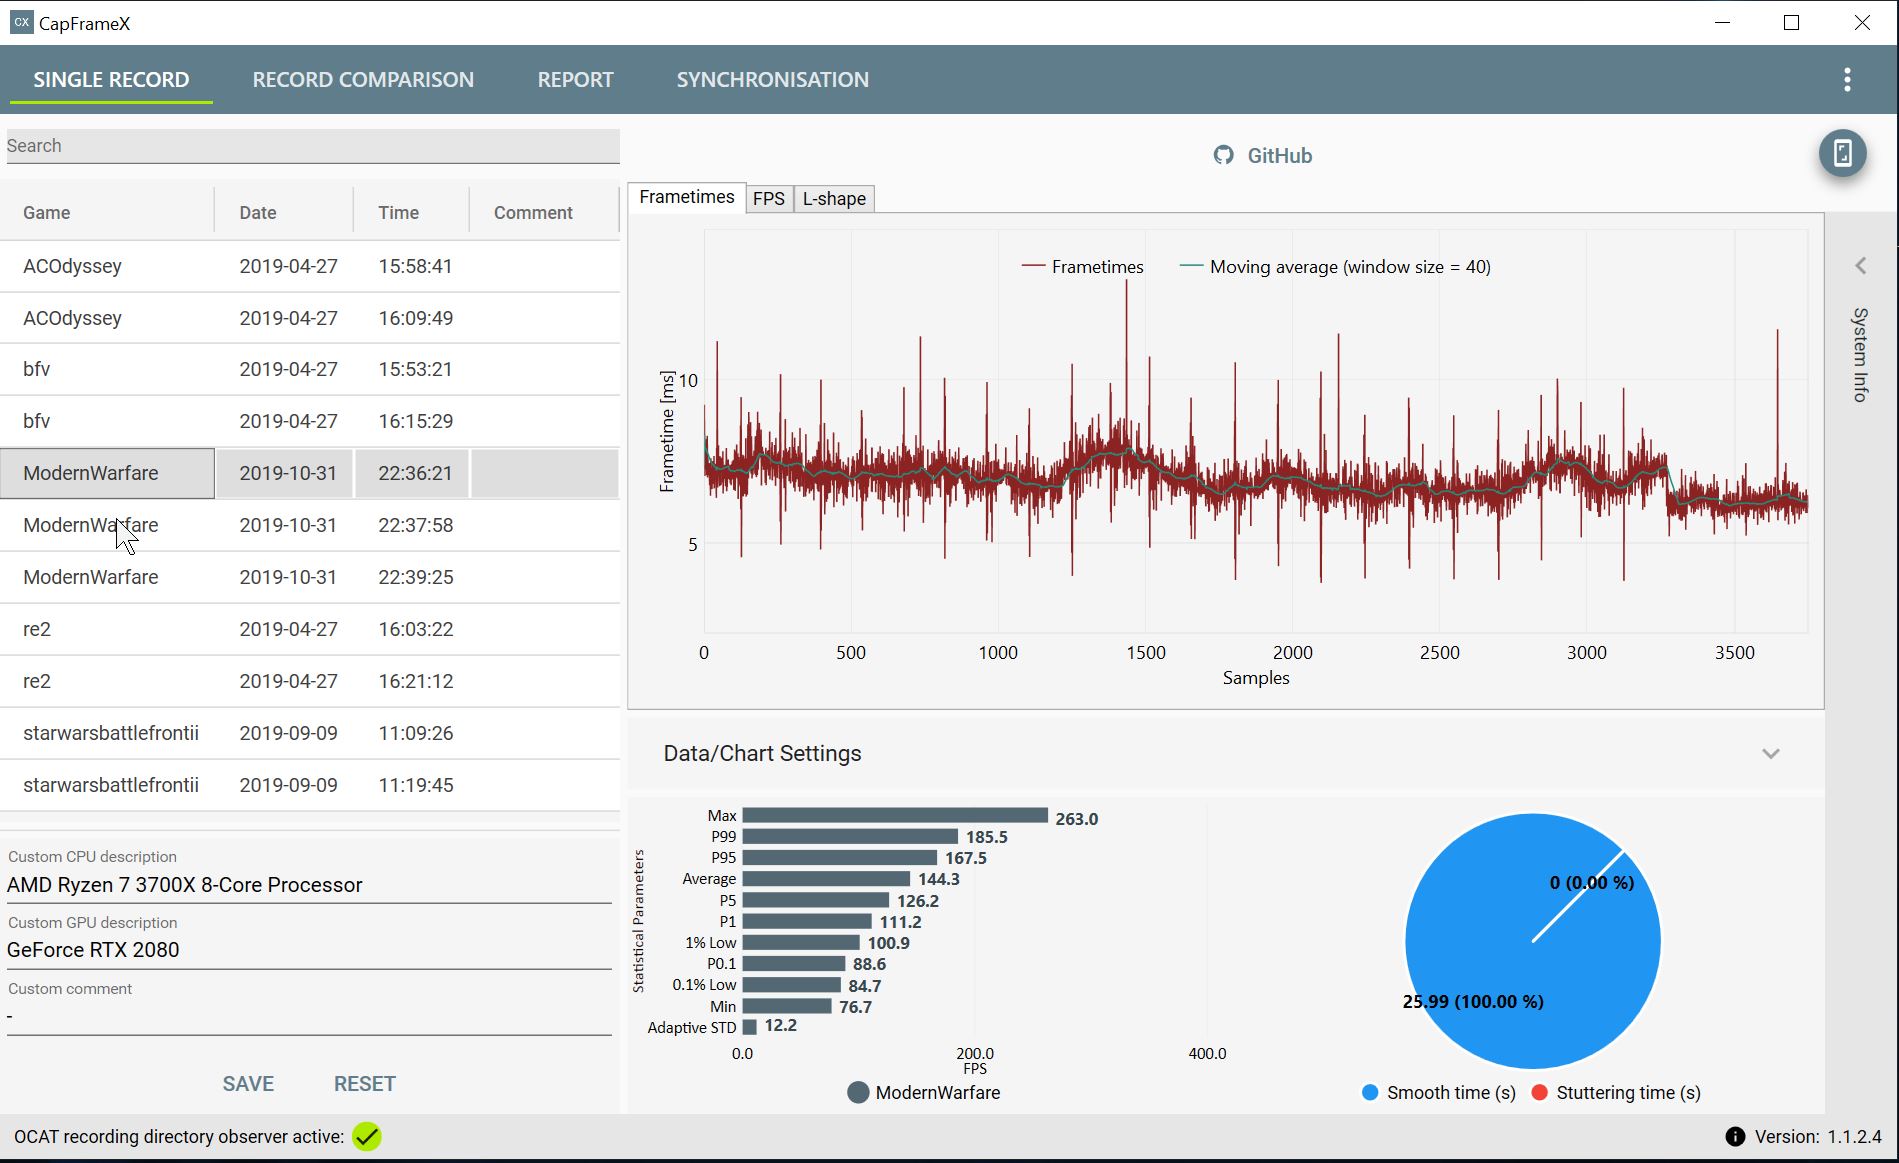This screenshot has width=1899, height=1163.
Task: Click the Version 1.1.2.4 text
Action: pos(1818,1137)
